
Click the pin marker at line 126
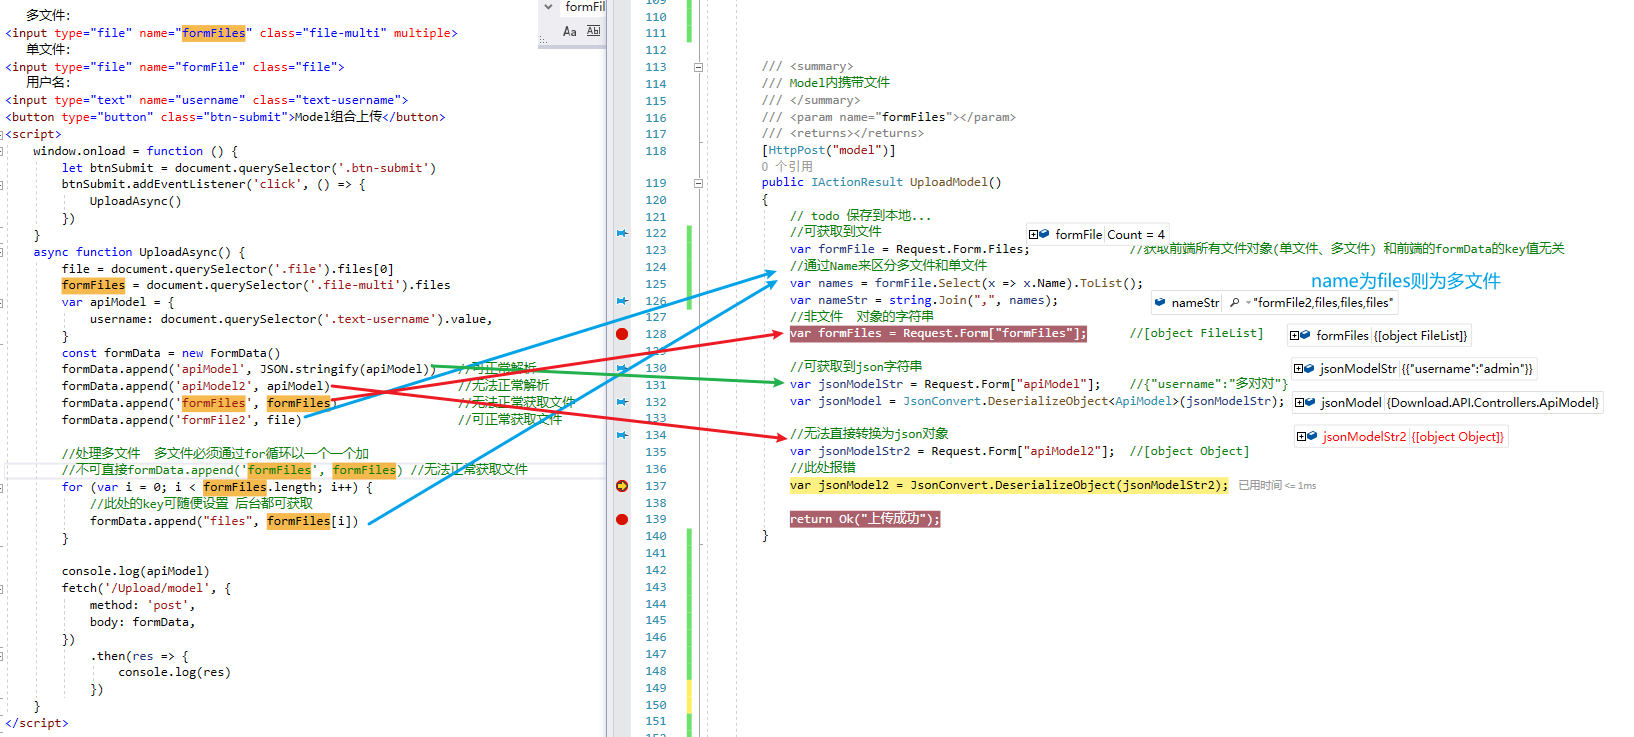[622, 301]
